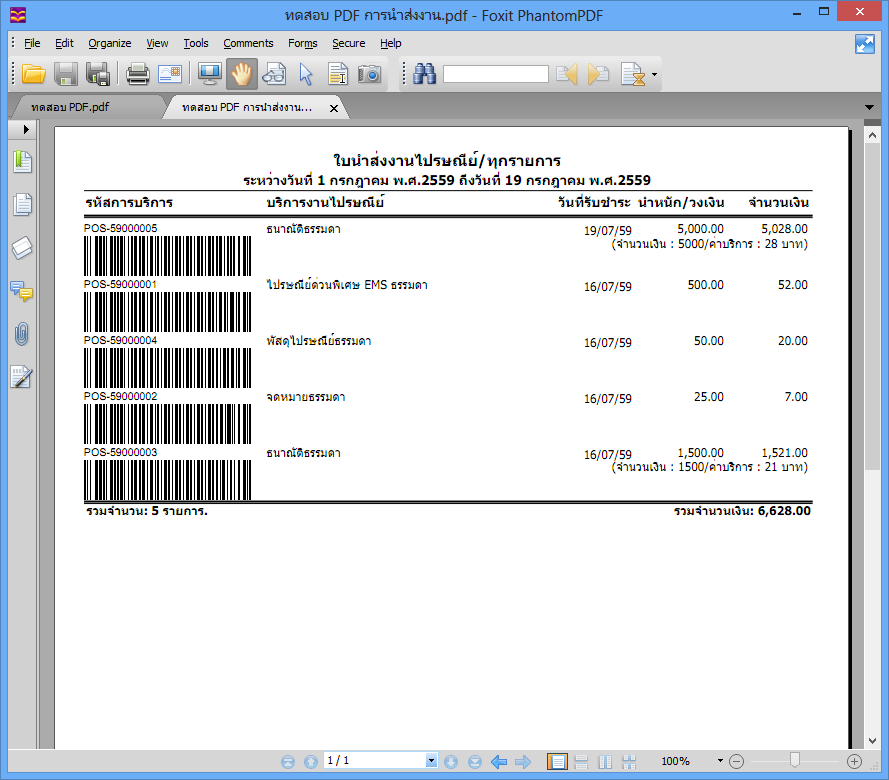Open the View menu

(x=157, y=43)
